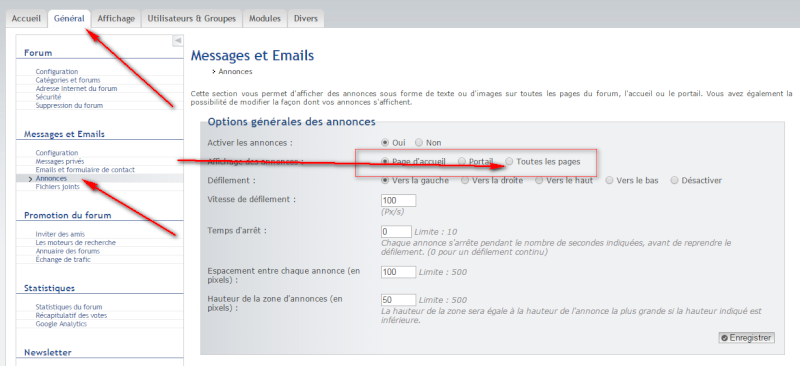
Task: Open Récapitulatif des votes link
Action: [x=71, y=315]
